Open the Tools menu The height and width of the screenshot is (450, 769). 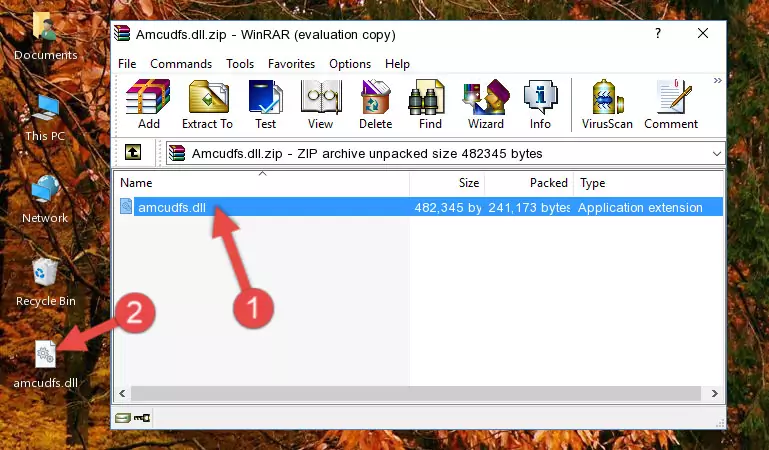point(240,64)
